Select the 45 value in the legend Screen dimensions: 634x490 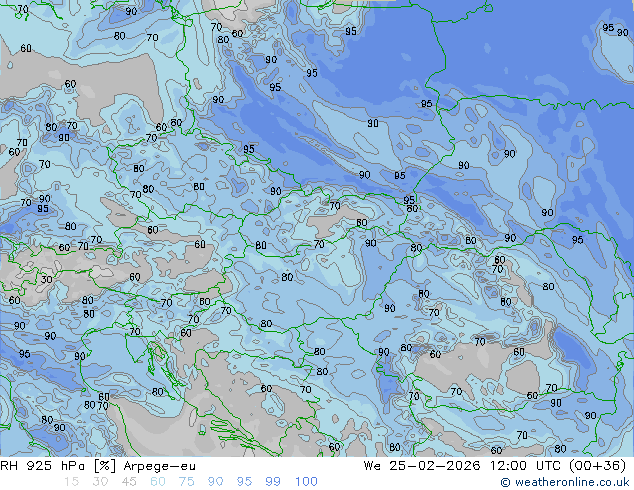point(129,482)
